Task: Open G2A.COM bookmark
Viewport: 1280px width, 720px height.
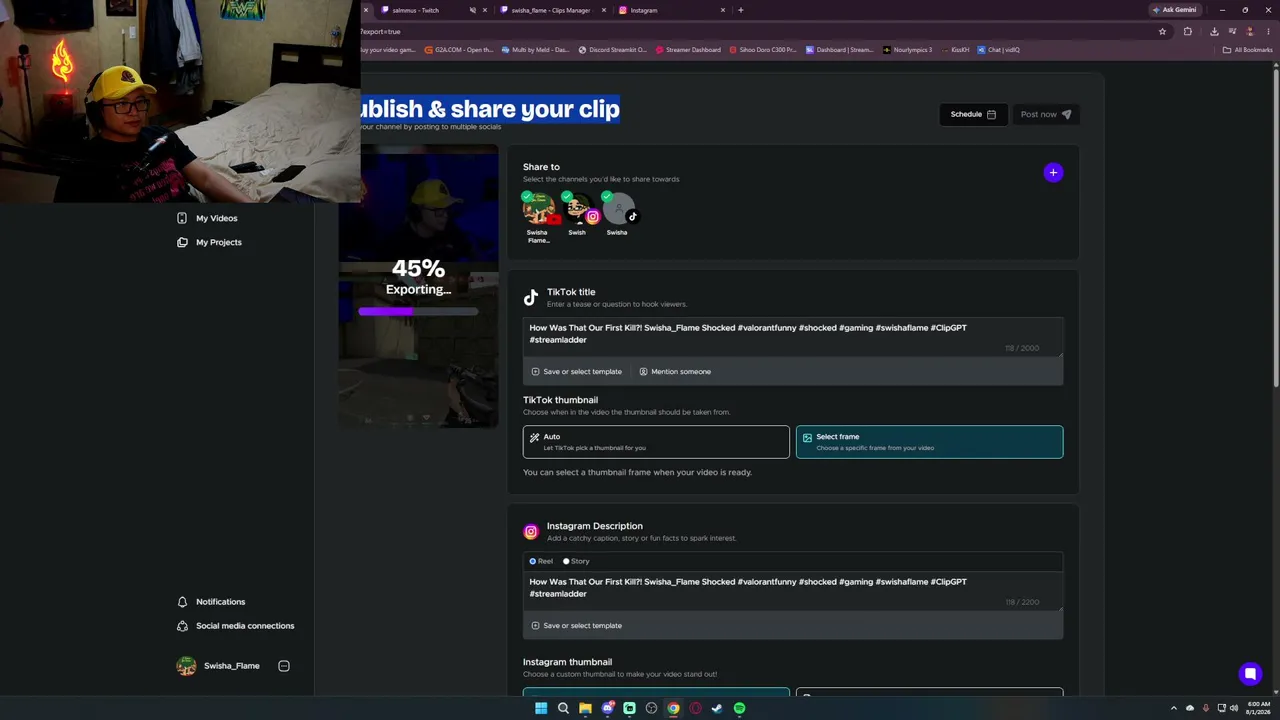Action: [x=459, y=50]
